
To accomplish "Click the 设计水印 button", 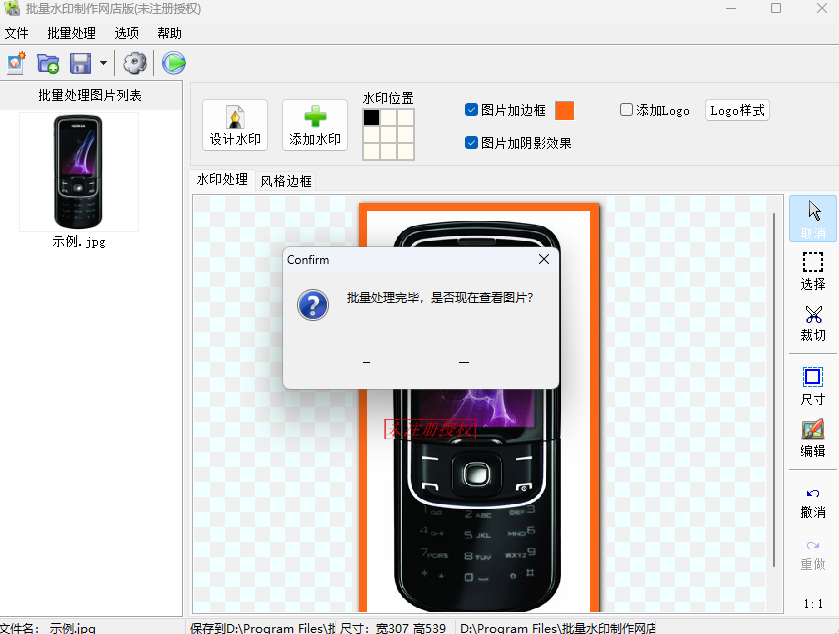I will tap(235, 125).
